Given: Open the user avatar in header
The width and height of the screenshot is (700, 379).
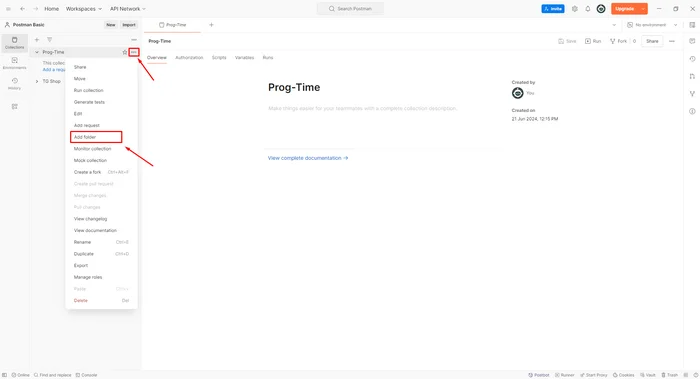Looking at the screenshot, I should (601, 8).
